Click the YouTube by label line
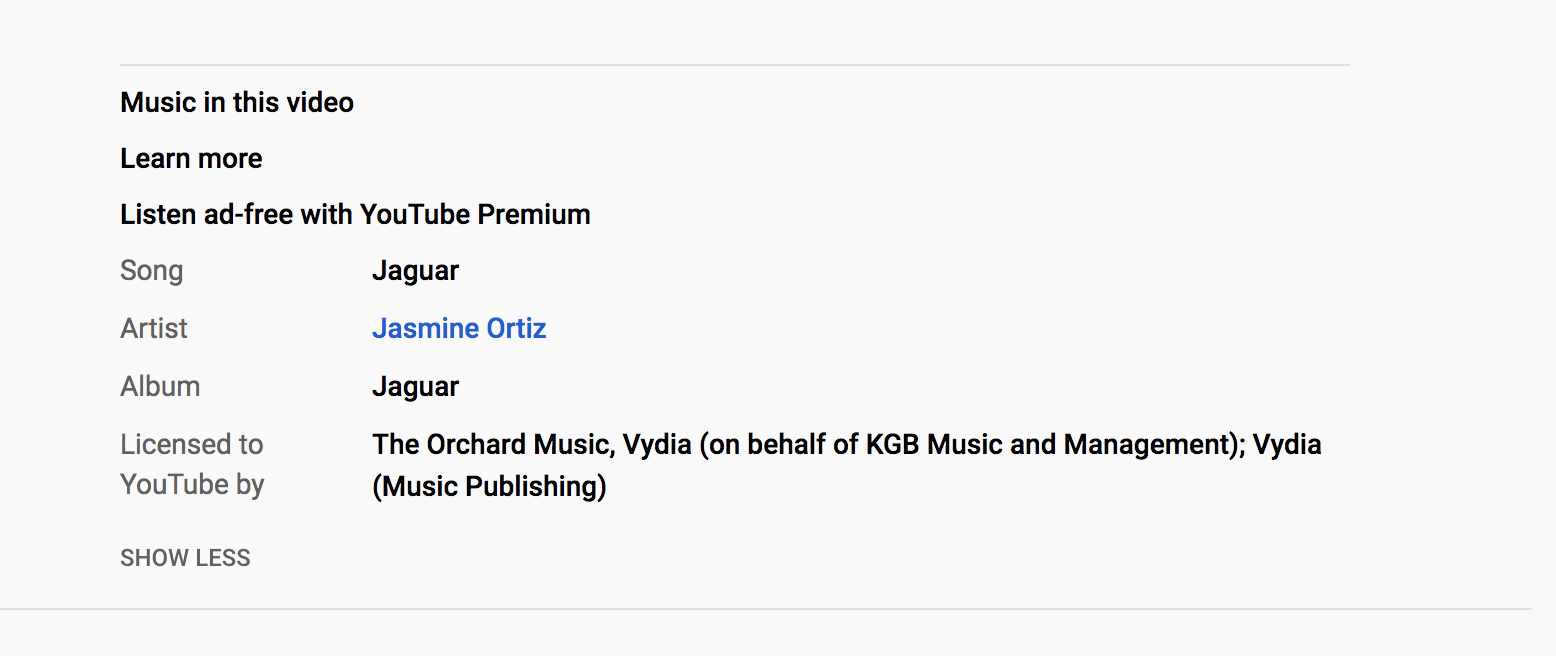The width and height of the screenshot is (1556, 656). pos(192,485)
